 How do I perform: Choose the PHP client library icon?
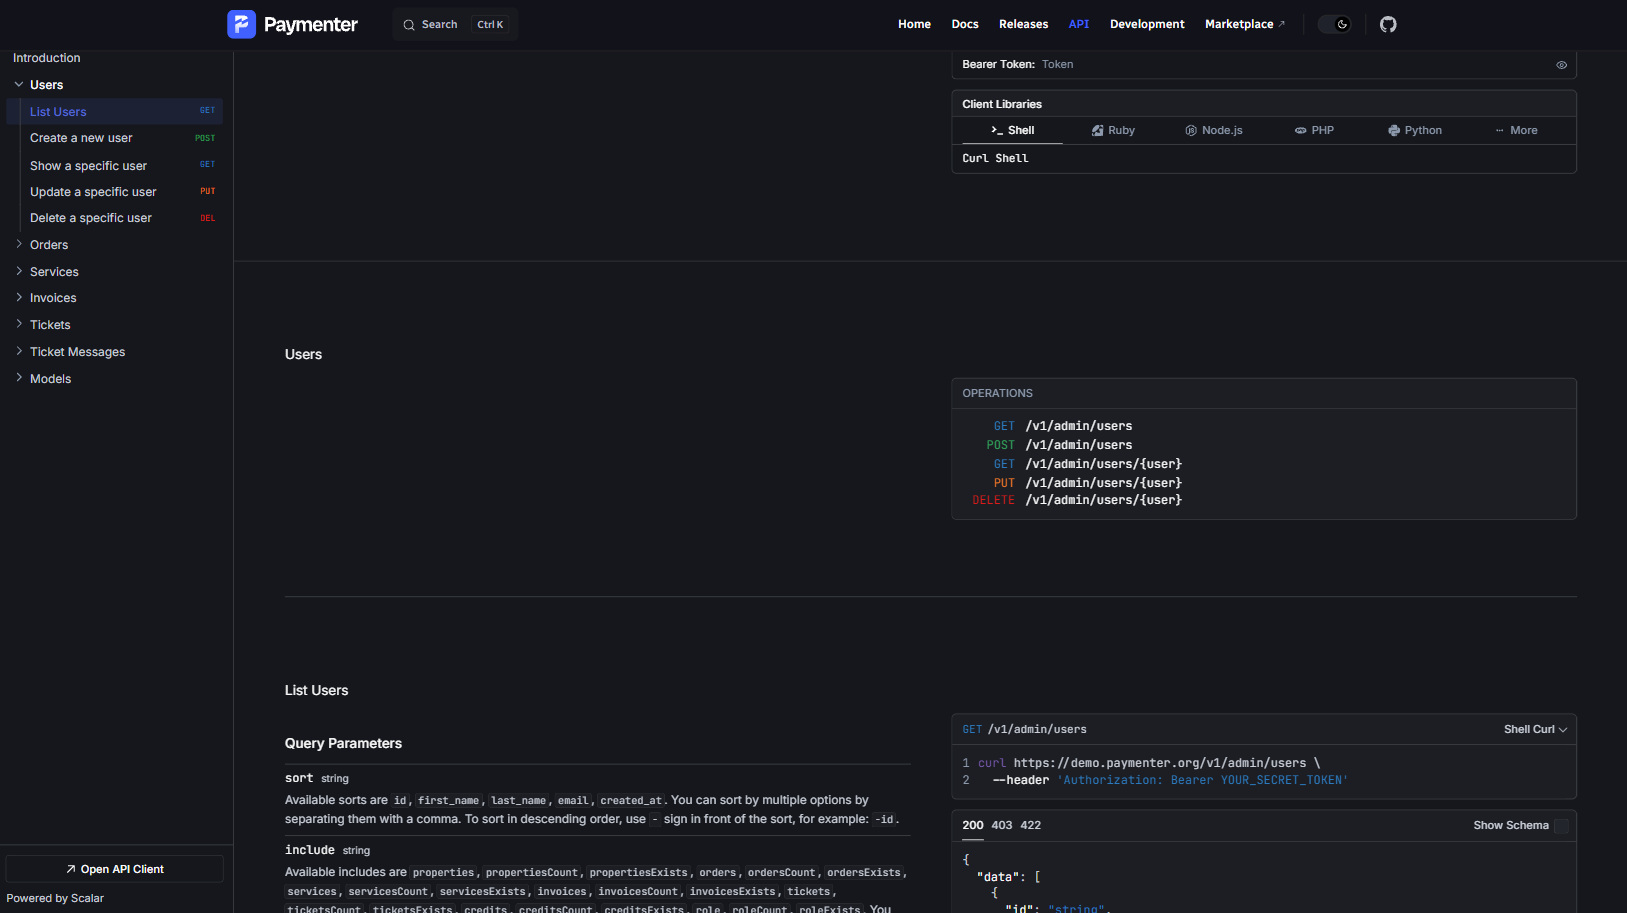1300,131
